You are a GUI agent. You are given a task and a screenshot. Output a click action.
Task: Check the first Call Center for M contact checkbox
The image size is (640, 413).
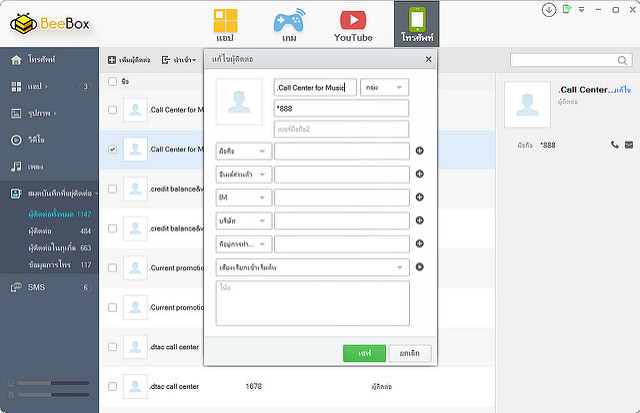coord(112,110)
